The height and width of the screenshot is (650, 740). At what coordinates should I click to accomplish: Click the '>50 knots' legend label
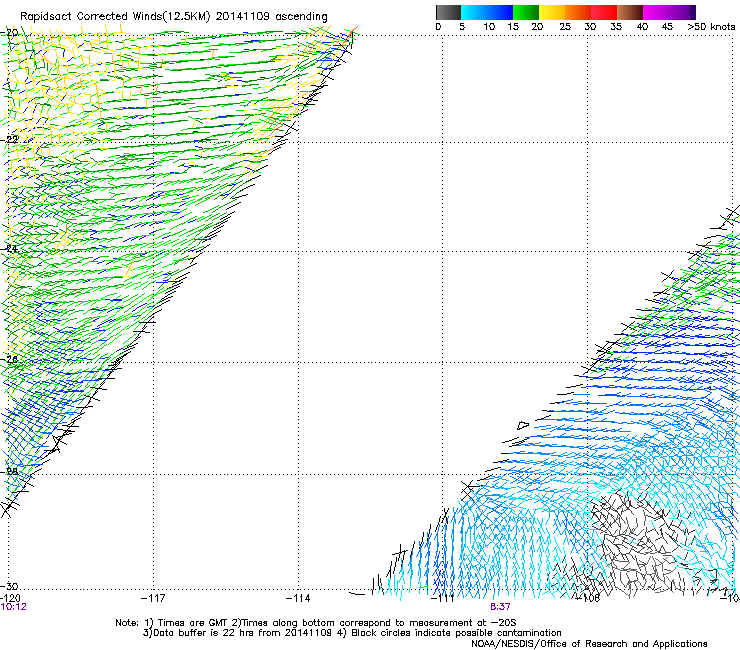(711, 27)
